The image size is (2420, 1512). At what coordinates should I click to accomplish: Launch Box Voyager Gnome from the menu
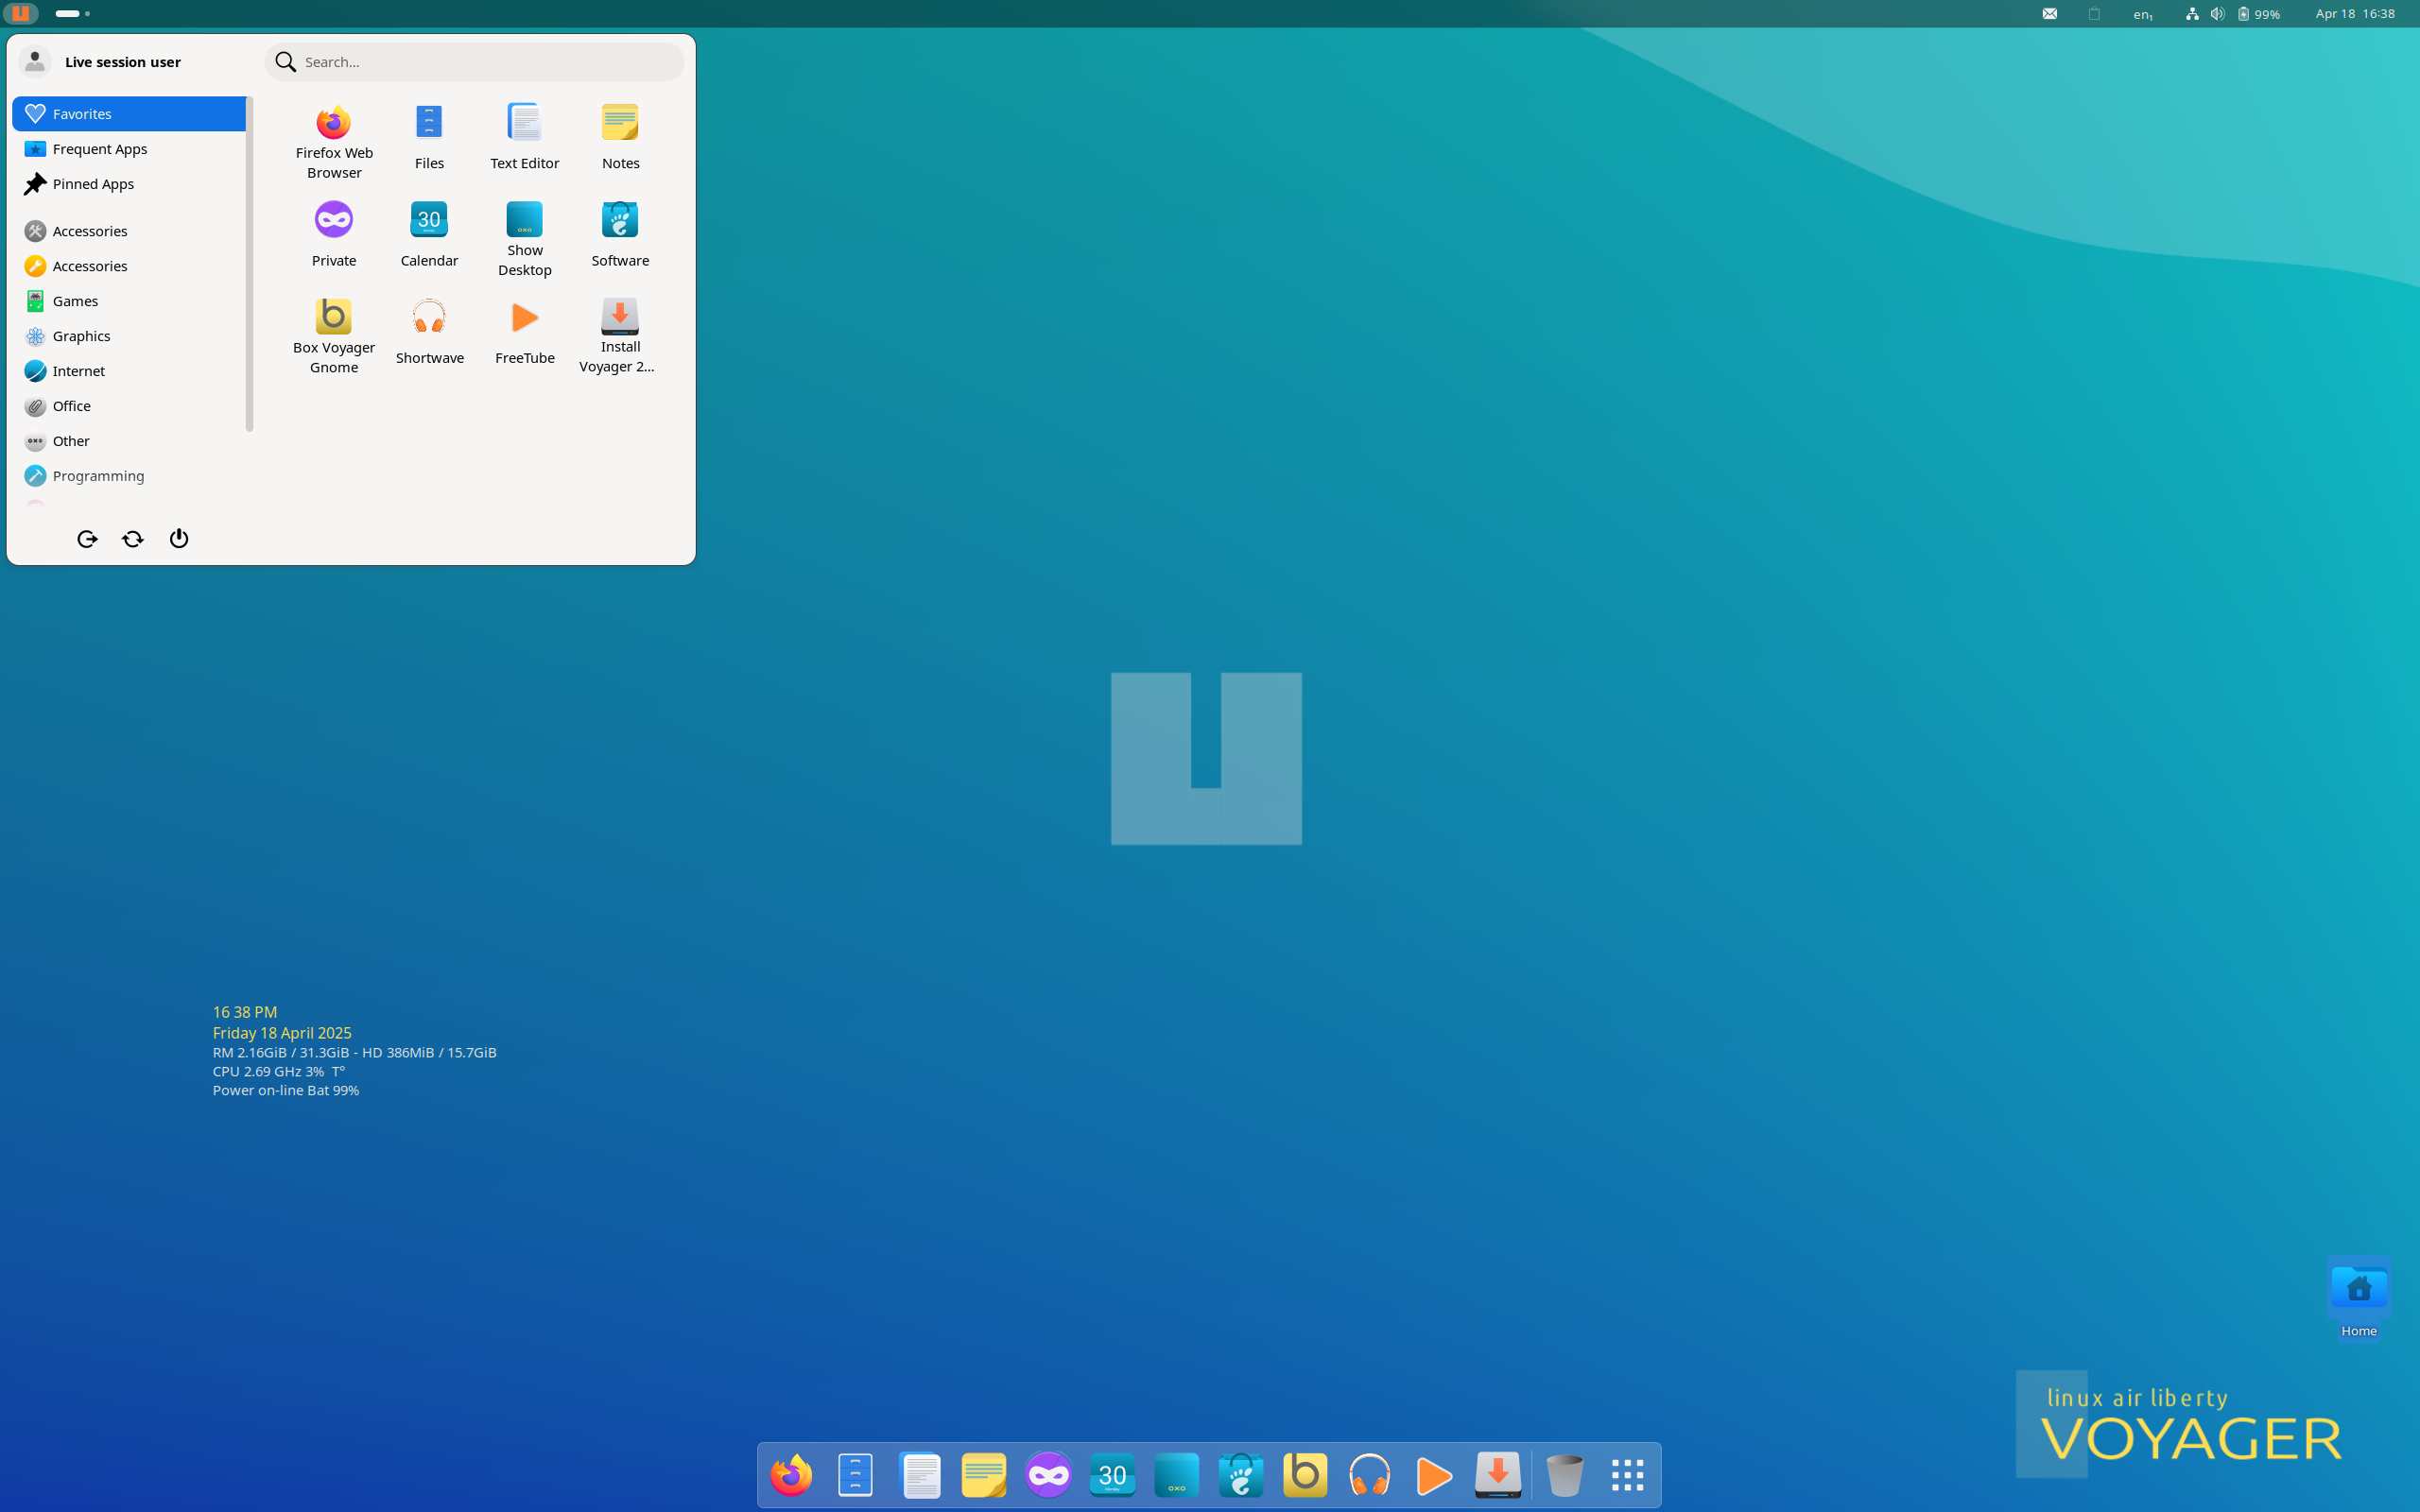point(334,336)
